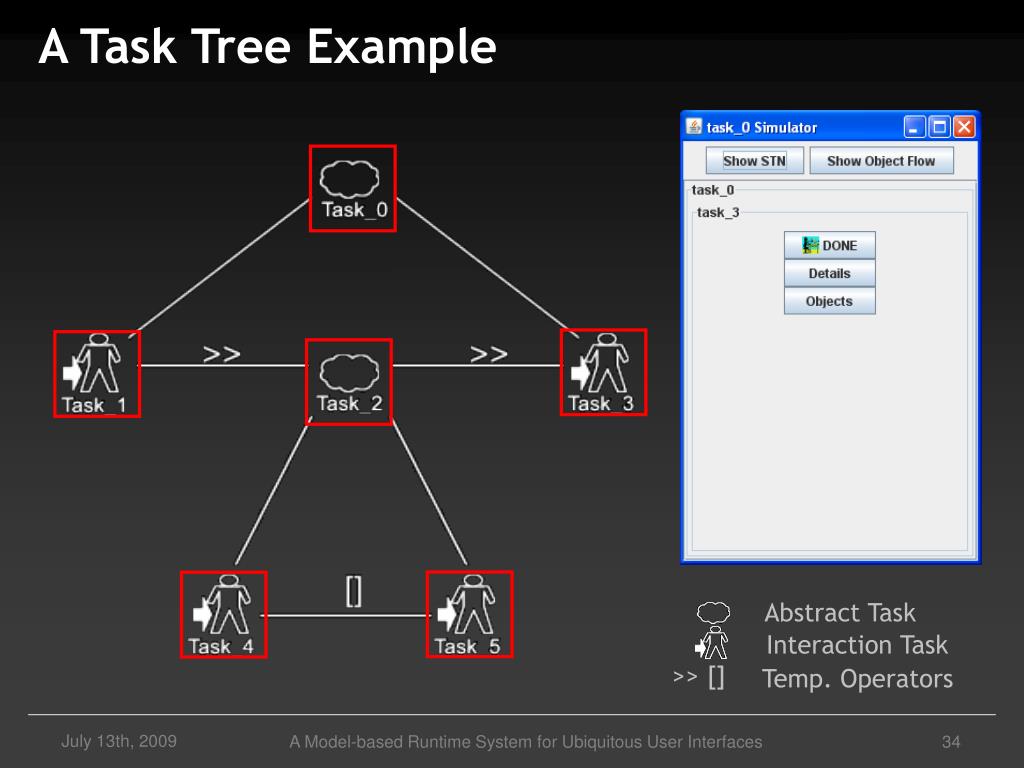Viewport: 1024px width, 768px height.
Task: Click the Java icon in simulator title bar
Action: (x=694, y=127)
